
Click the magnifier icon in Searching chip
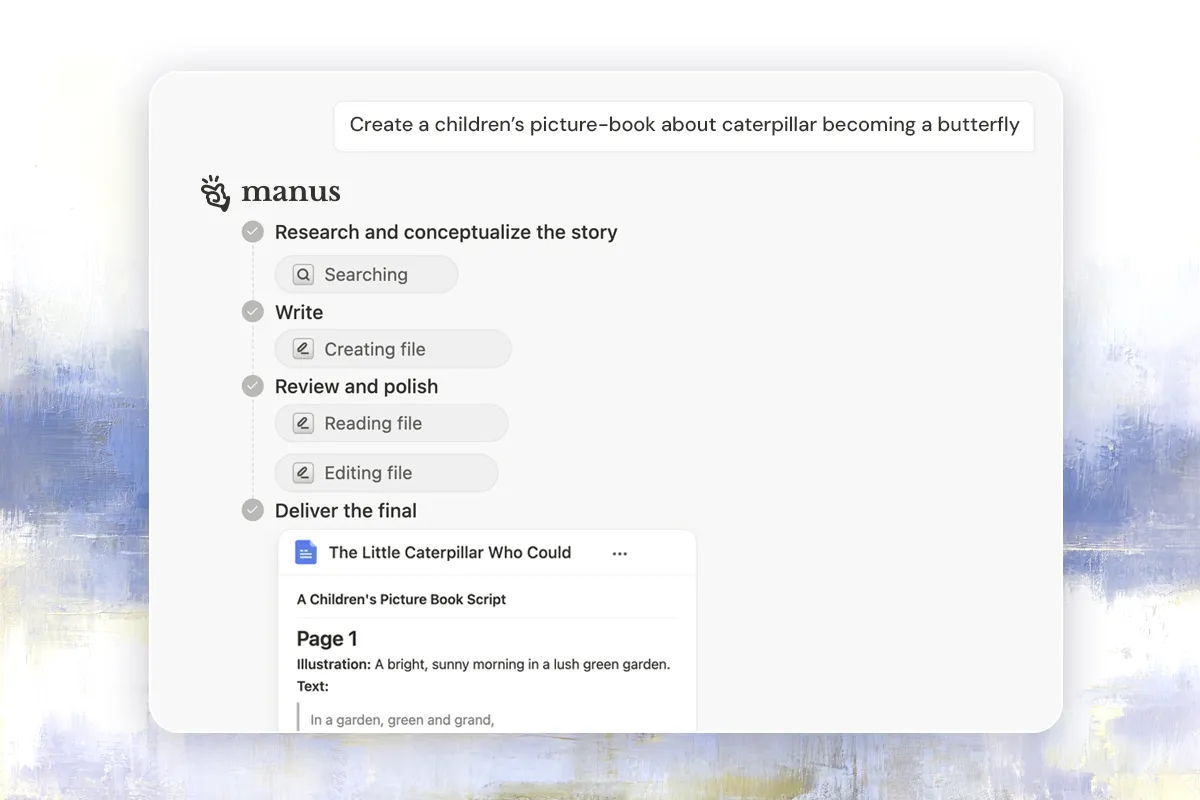[303, 275]
